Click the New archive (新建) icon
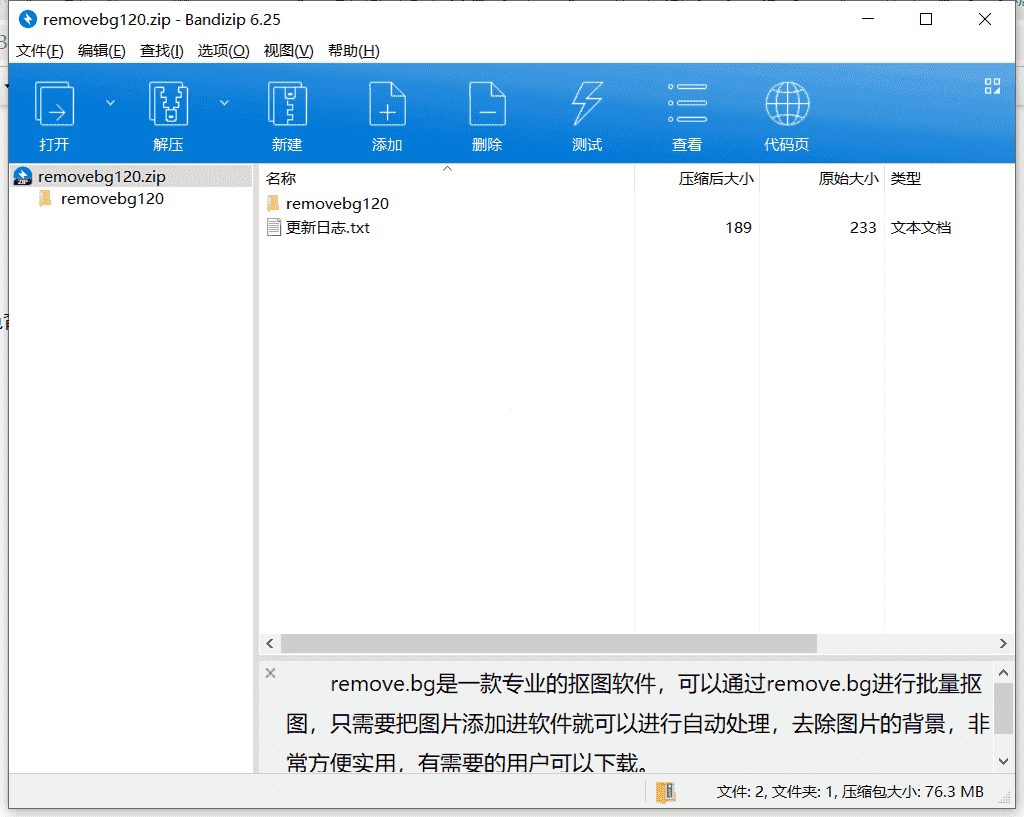Image resolution: width=1024 pixels, height=817 pixels. (287, 104)
